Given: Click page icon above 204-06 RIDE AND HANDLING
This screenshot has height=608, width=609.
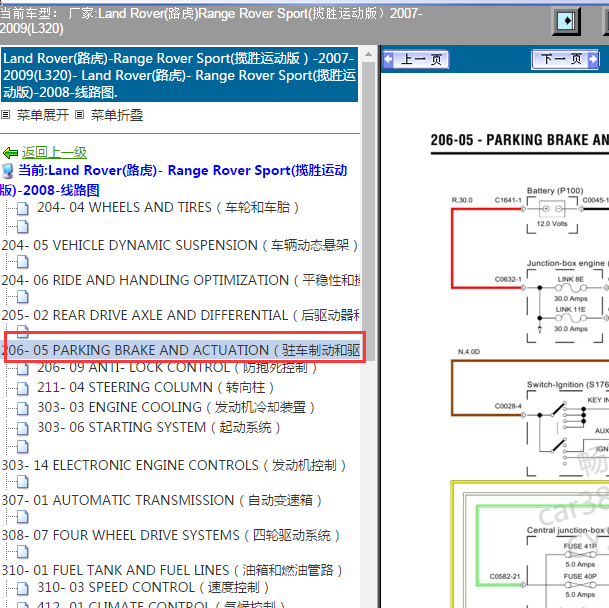Looking at the screenshot, I should 23,262.
